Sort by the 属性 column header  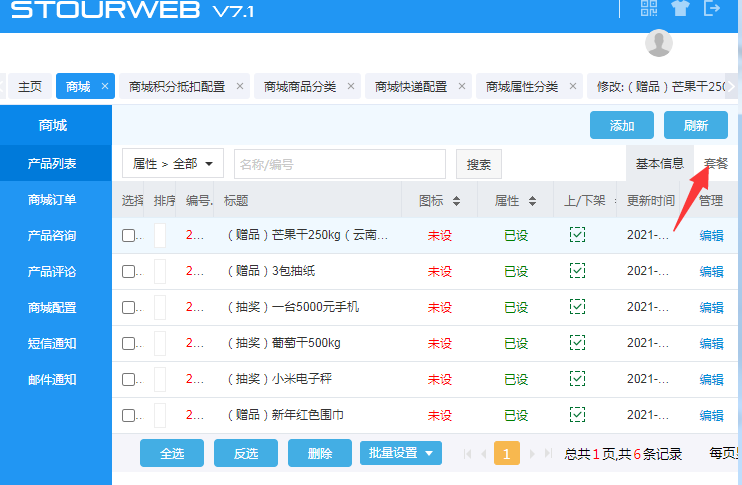coord(515,201)
